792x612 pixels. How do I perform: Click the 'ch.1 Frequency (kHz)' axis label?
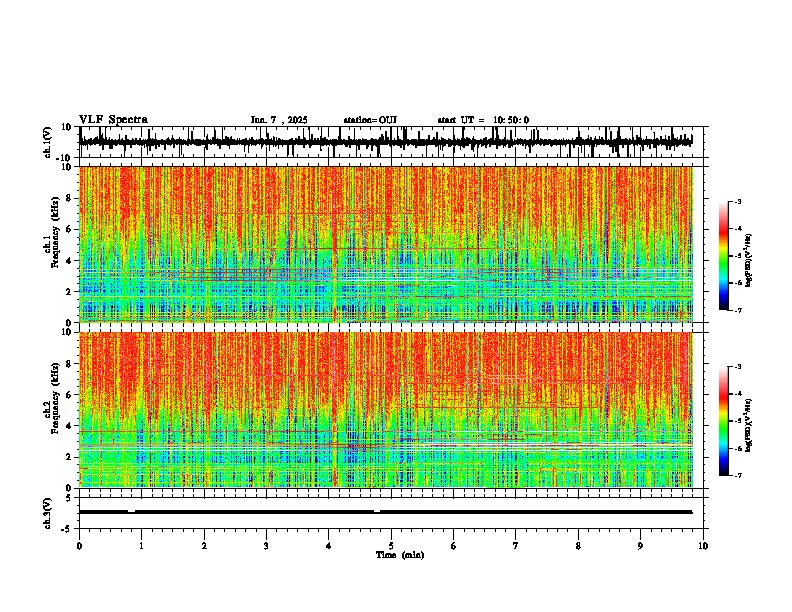[x=52, y=232]
